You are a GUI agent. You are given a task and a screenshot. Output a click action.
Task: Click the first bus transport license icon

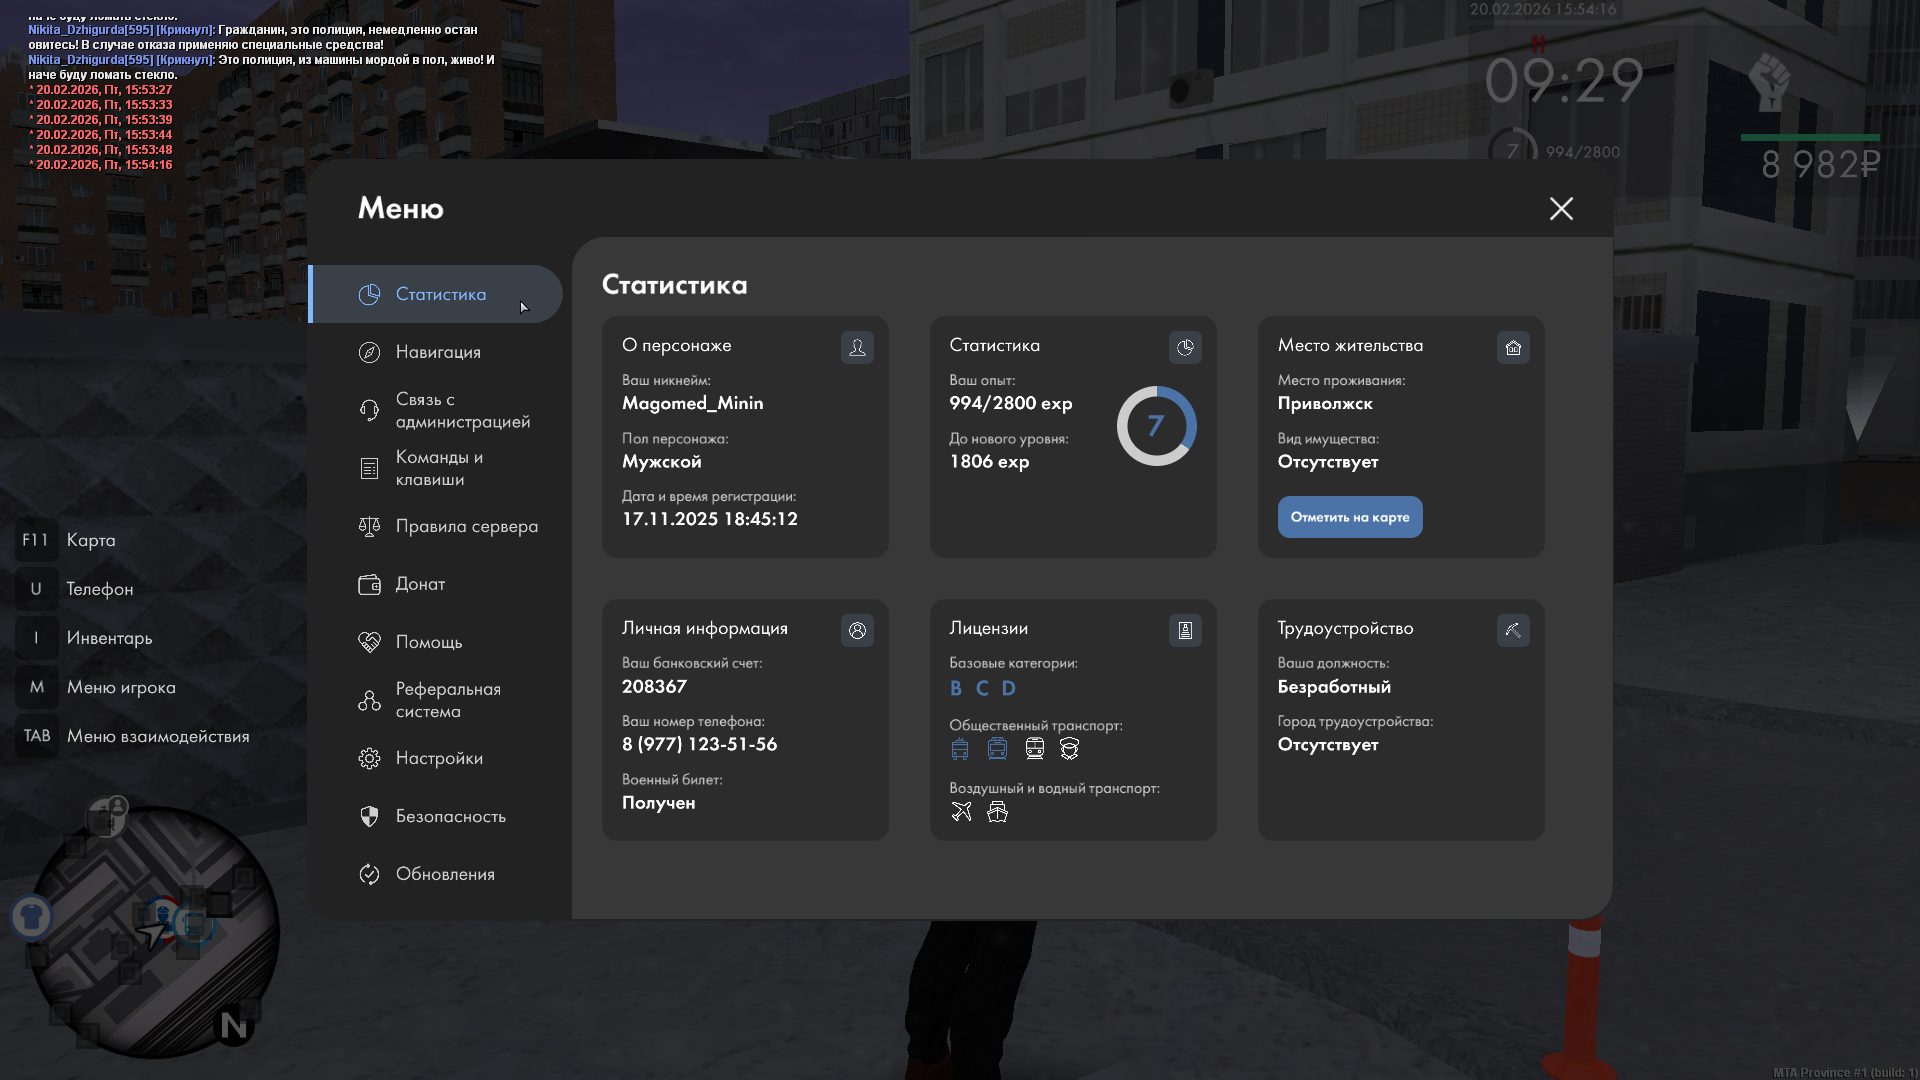960,749
